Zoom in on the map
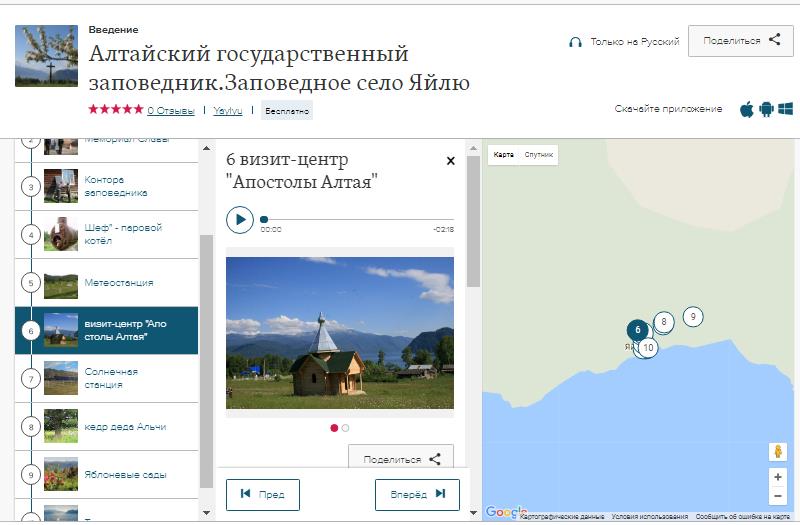Screen dimensions: 800x525 coord(778,477)
